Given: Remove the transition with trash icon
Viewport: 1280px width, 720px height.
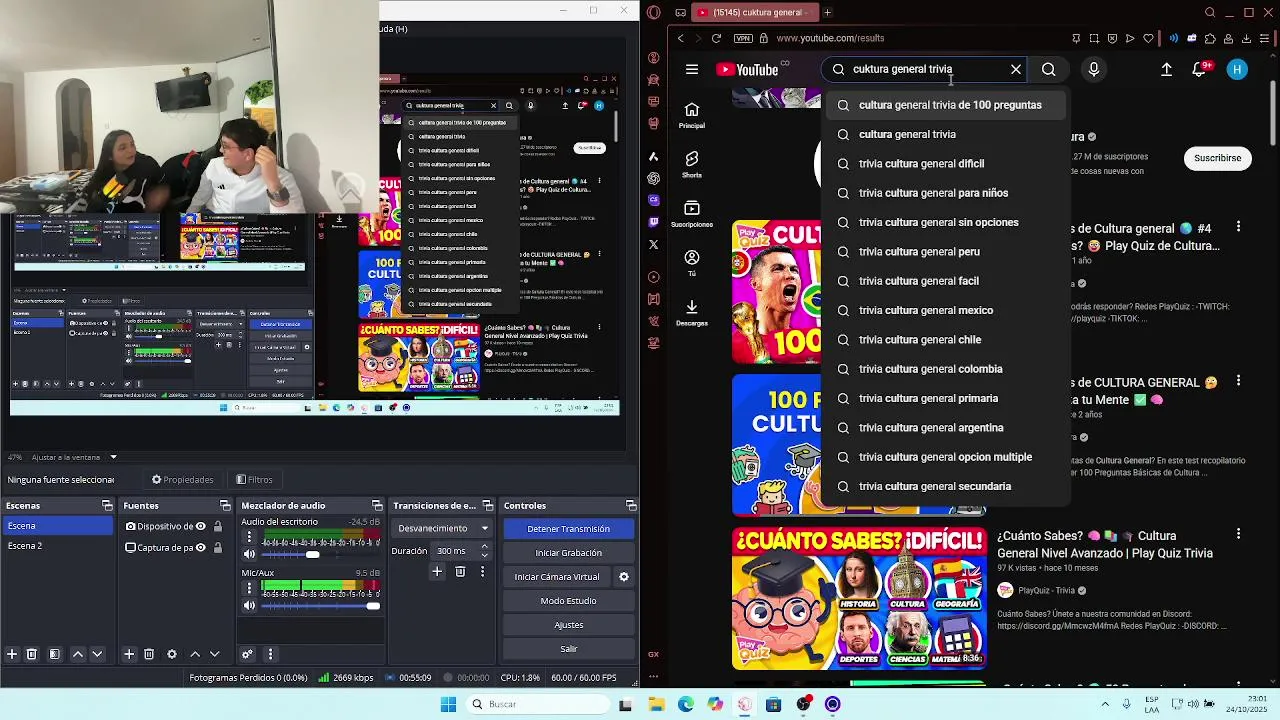Looking at the screenshot, I should point(460,572).
